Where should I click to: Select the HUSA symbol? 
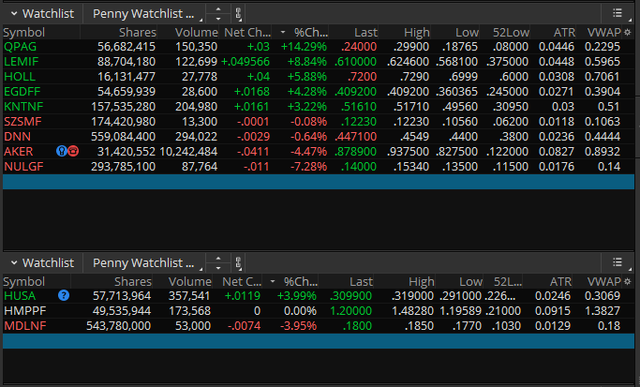tap(20, 296)
